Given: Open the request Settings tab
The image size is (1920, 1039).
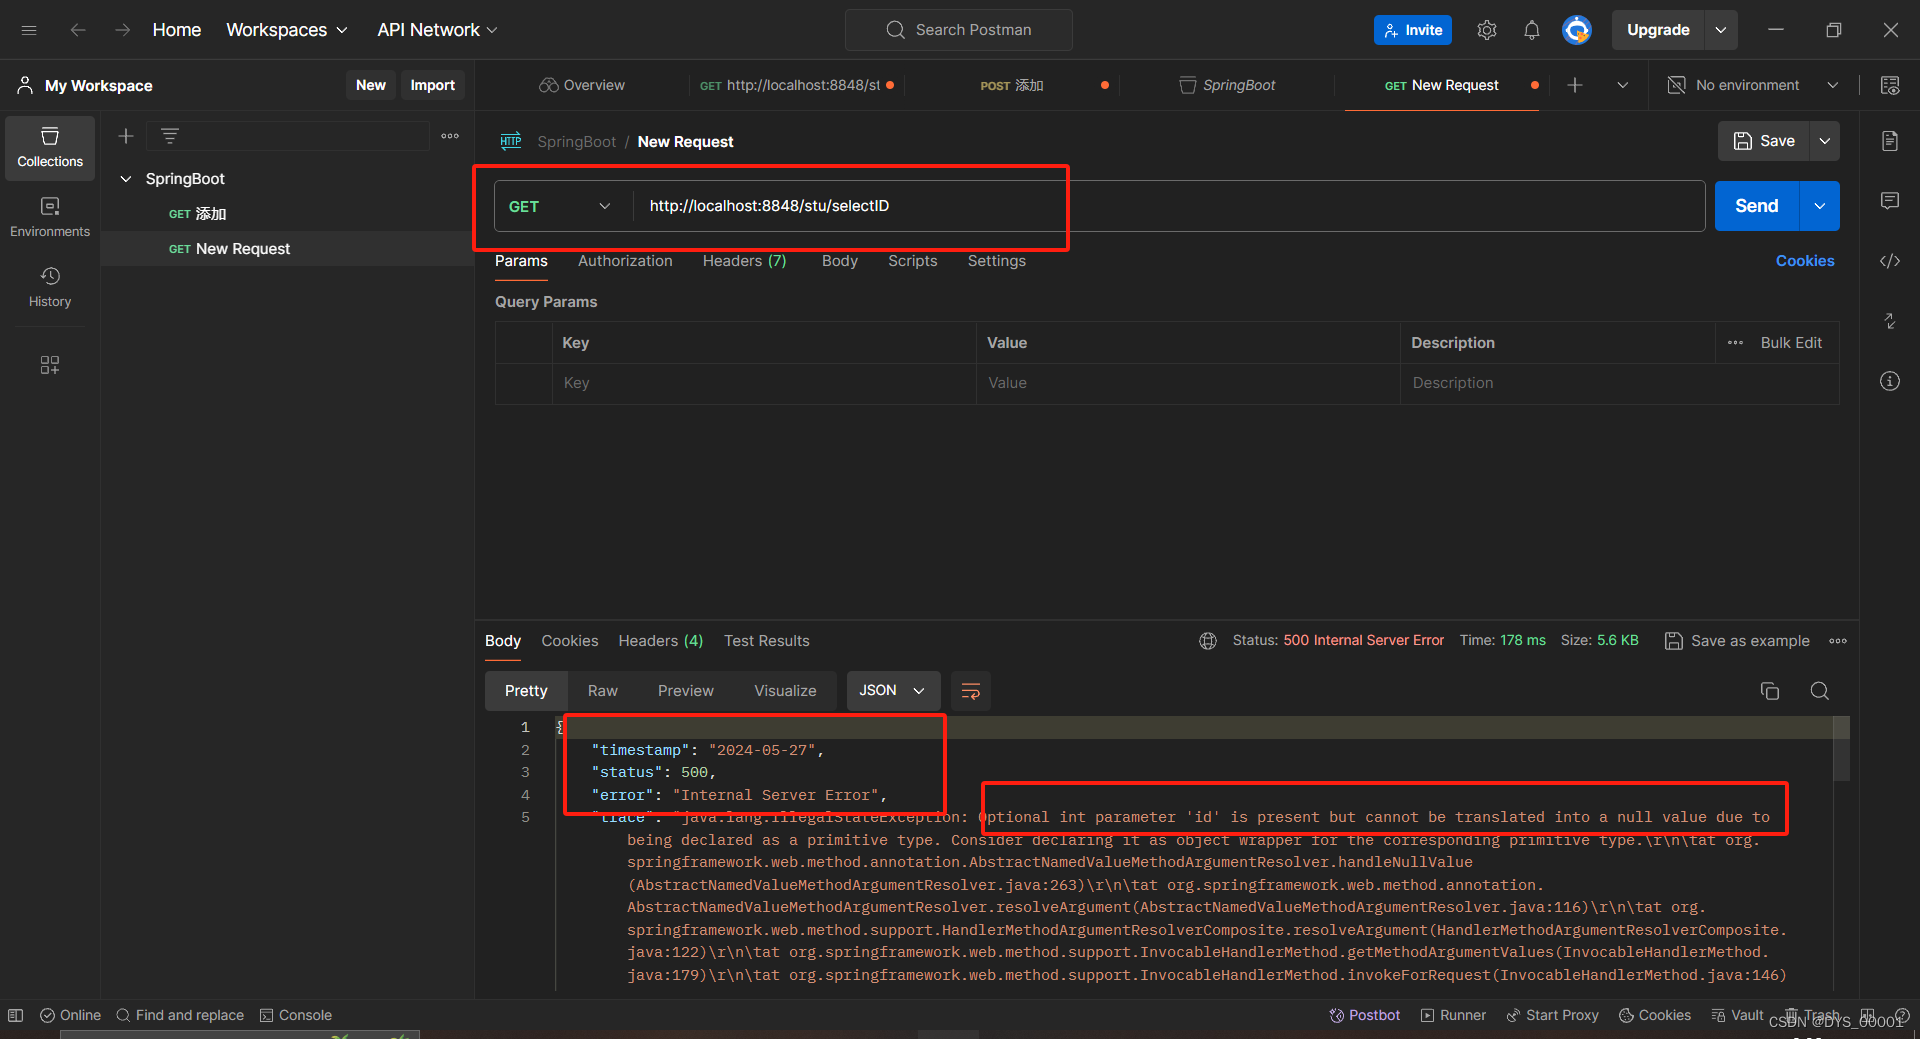Looking at the screenshot, I should pyautogui.click(x=996, y=261).
